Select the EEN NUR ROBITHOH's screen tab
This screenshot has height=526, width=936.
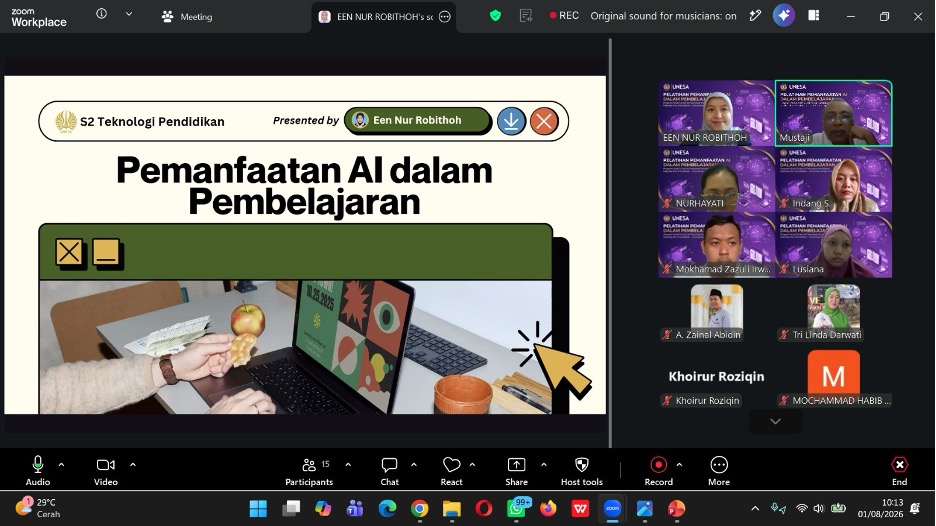(x=384, y=17)
